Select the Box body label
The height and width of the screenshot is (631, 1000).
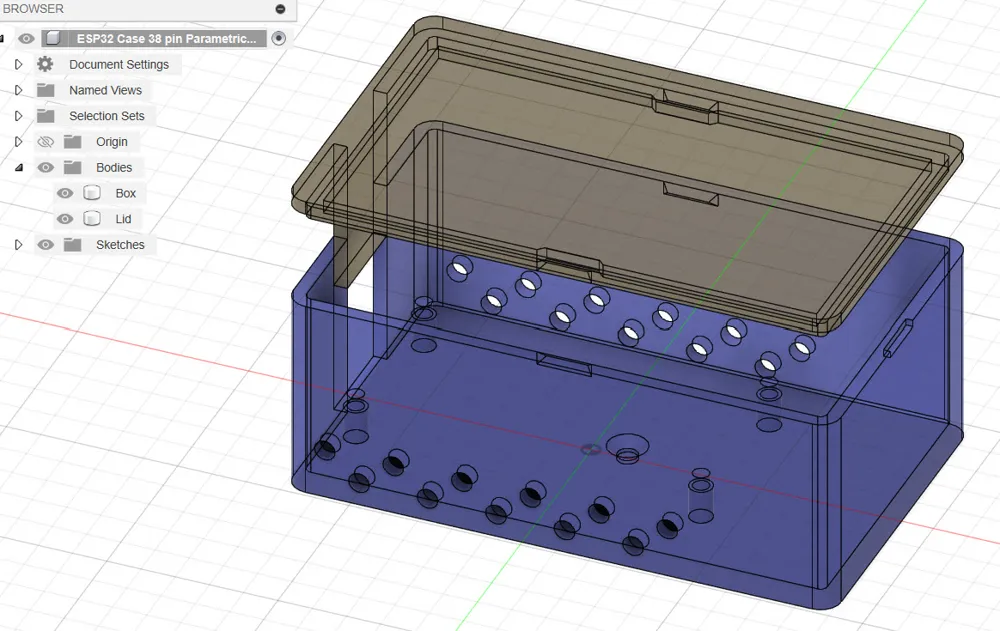point(126,193)
